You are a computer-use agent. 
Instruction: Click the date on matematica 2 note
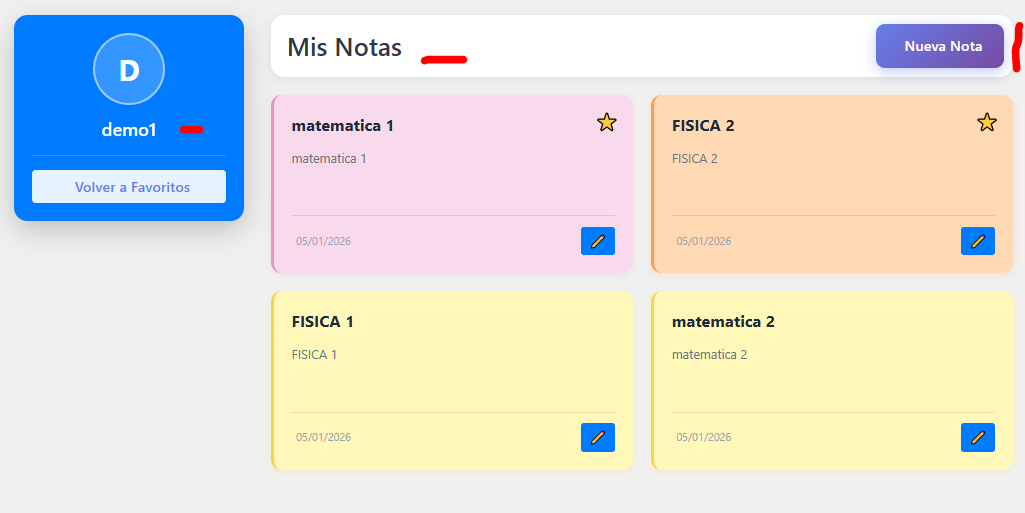pyautogui.click(x=704, y=437)
